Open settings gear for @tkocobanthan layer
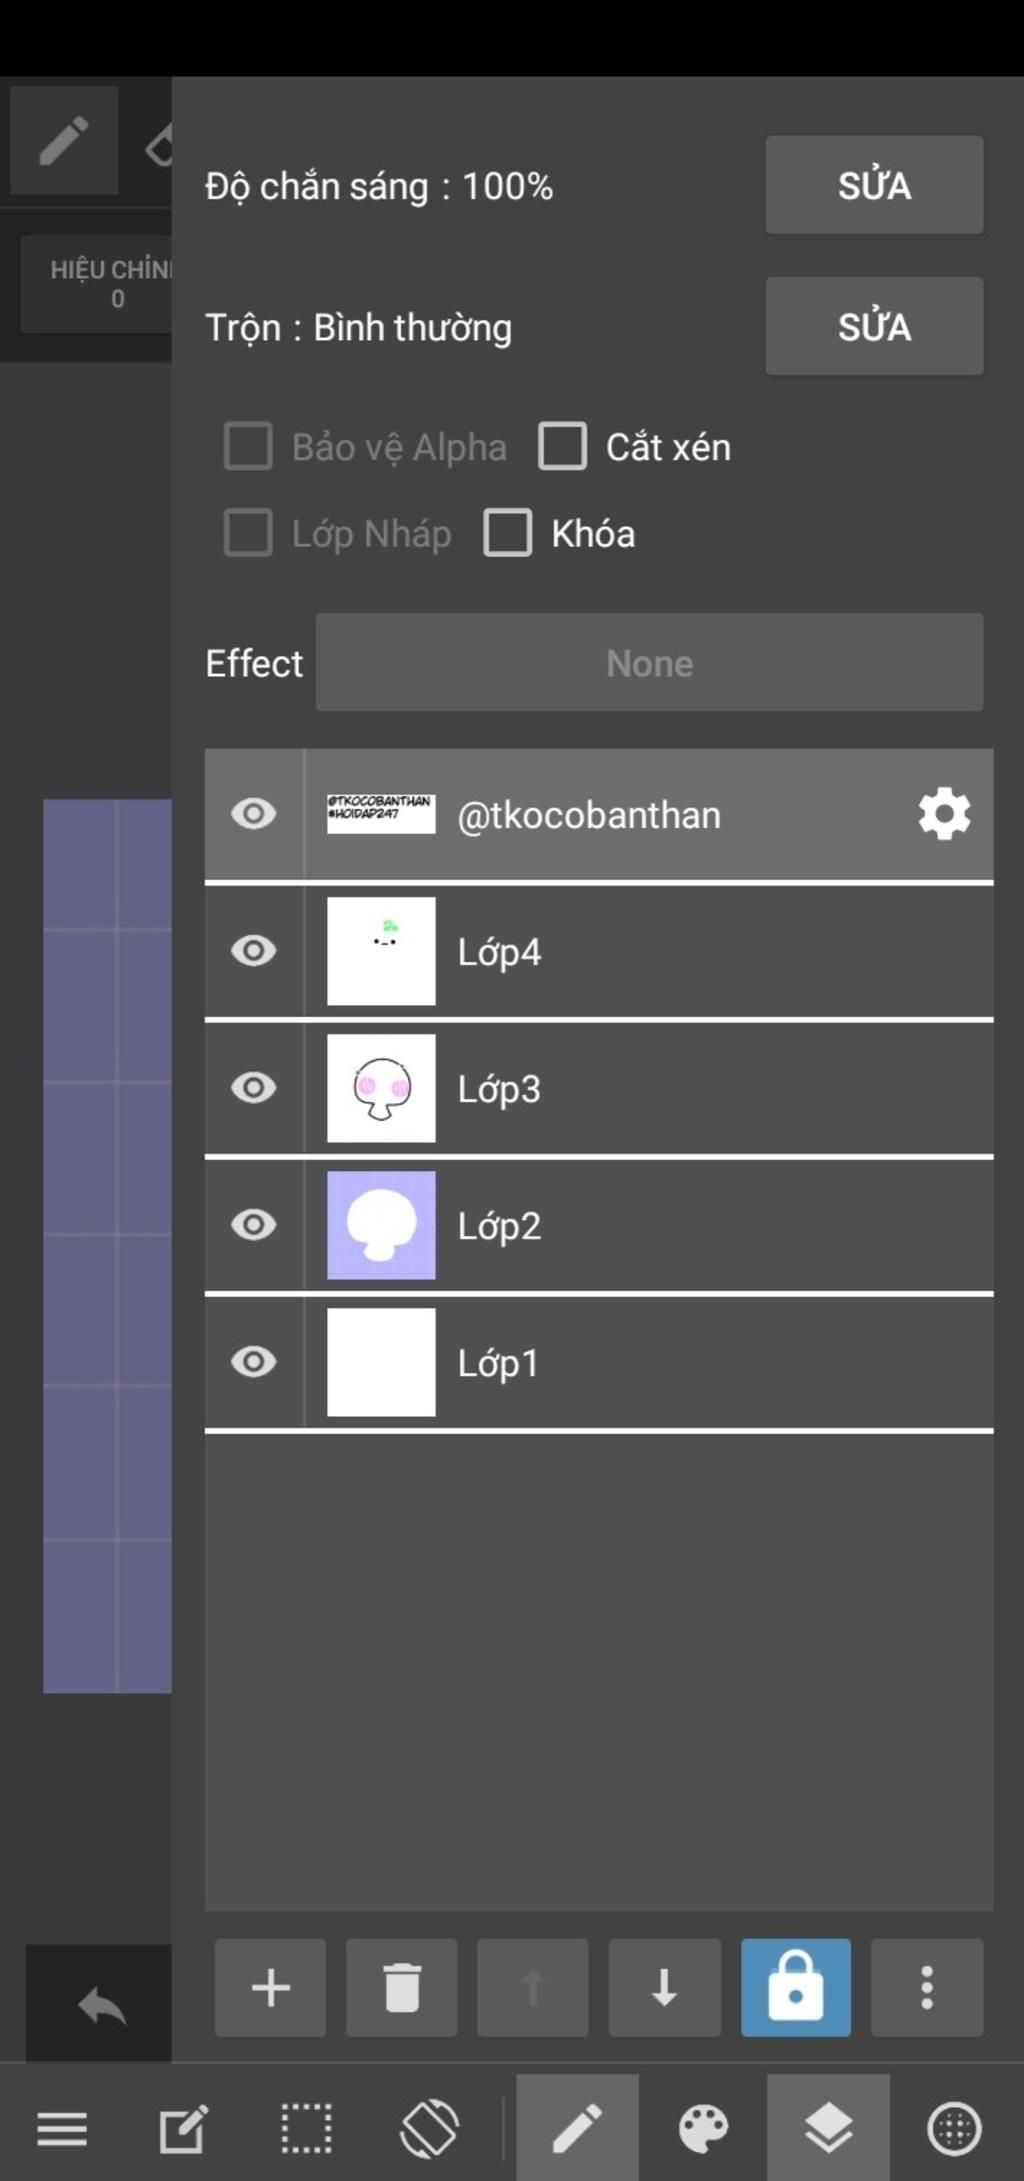 [x=944, y=814]
